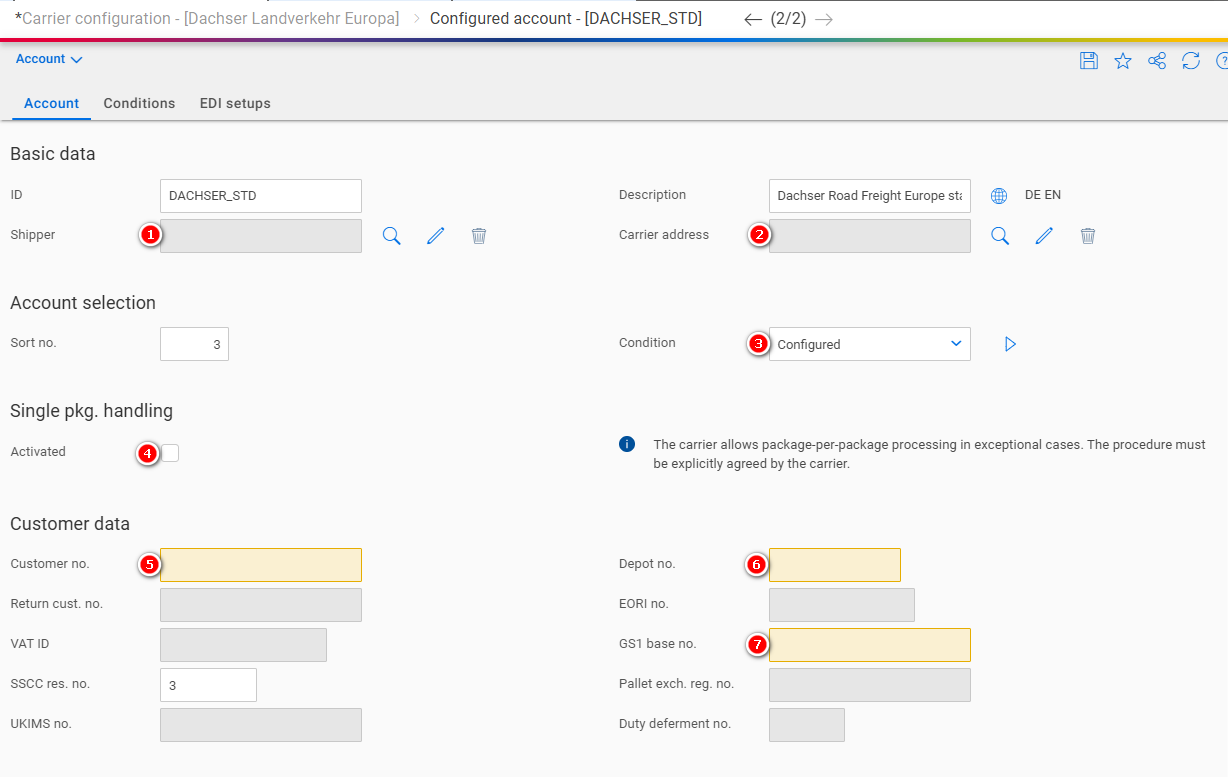Click the Carrier address field
This screenshot has width=1228, height=777.
[x=870, y=236]
